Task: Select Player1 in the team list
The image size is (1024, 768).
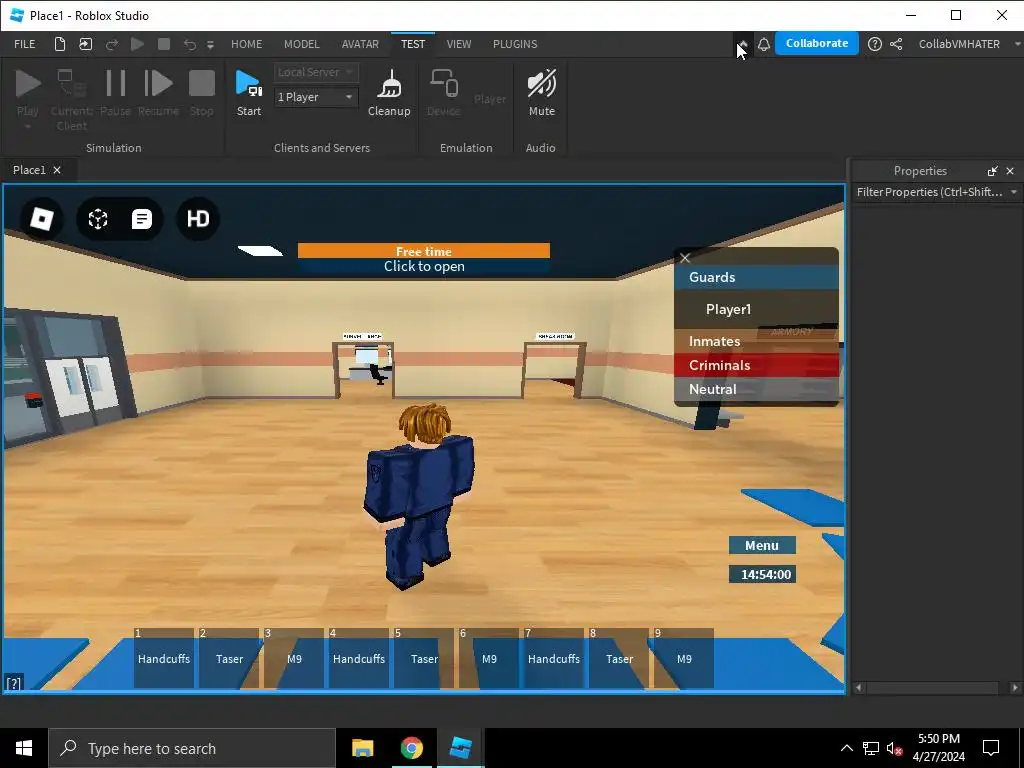Action: tap(756, 309)
